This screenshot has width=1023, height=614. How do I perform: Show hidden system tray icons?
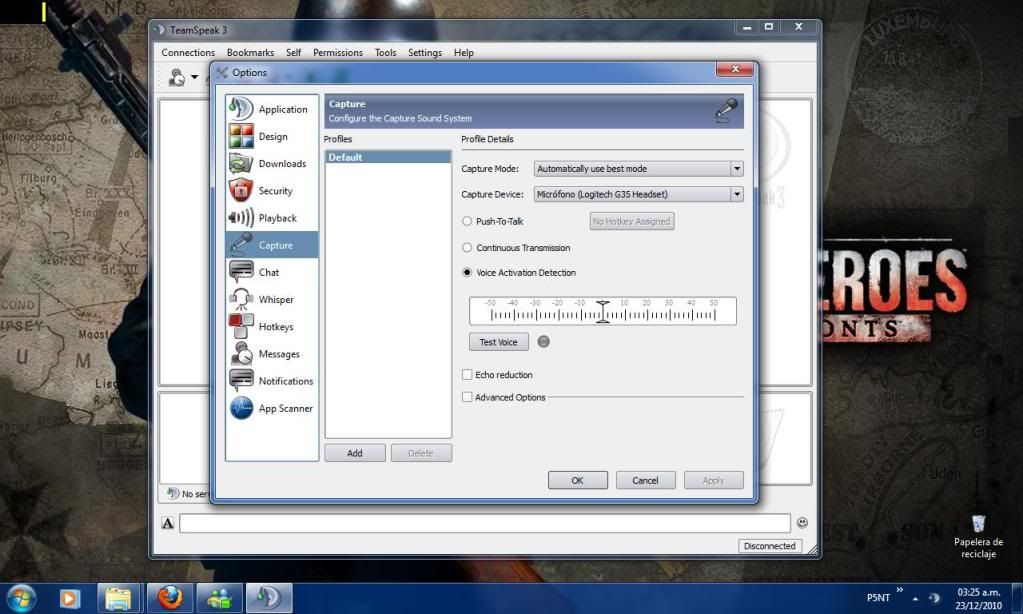click(915, 598)
